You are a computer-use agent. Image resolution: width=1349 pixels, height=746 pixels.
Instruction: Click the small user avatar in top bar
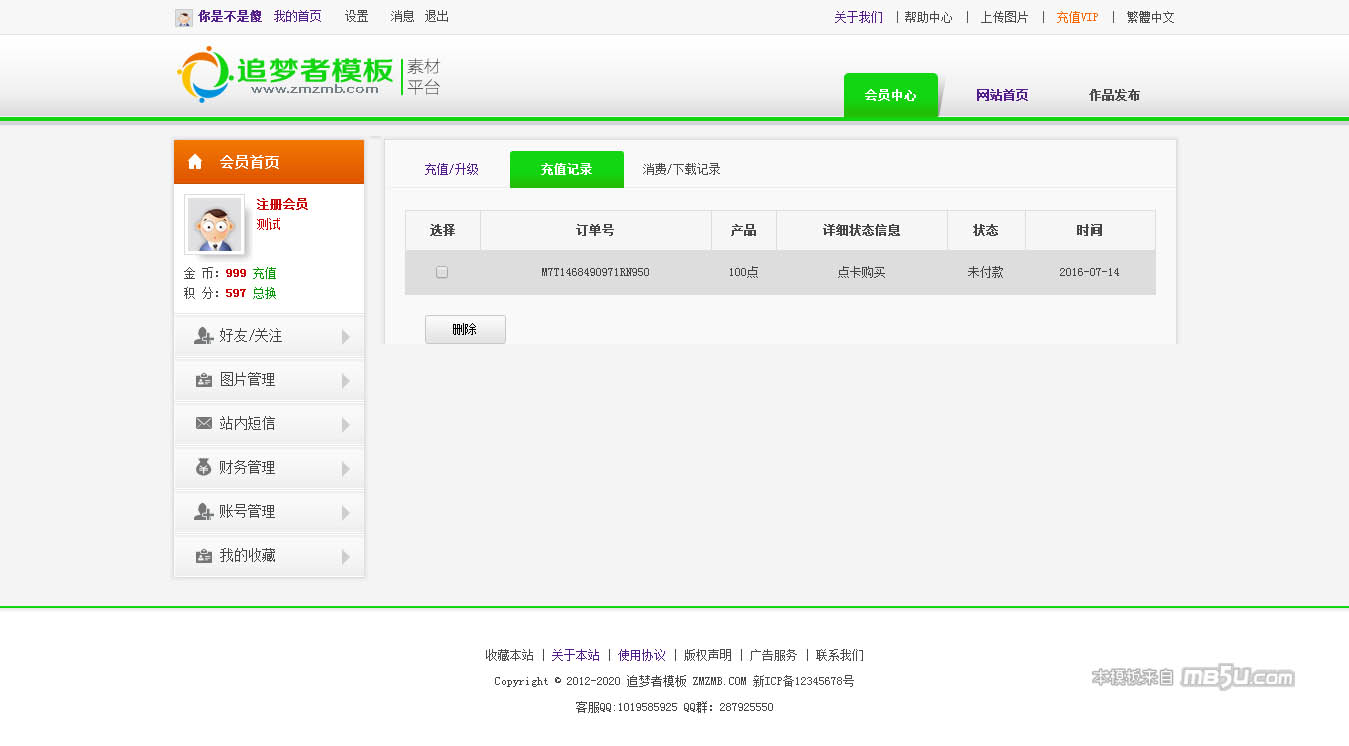click(184, 17)
